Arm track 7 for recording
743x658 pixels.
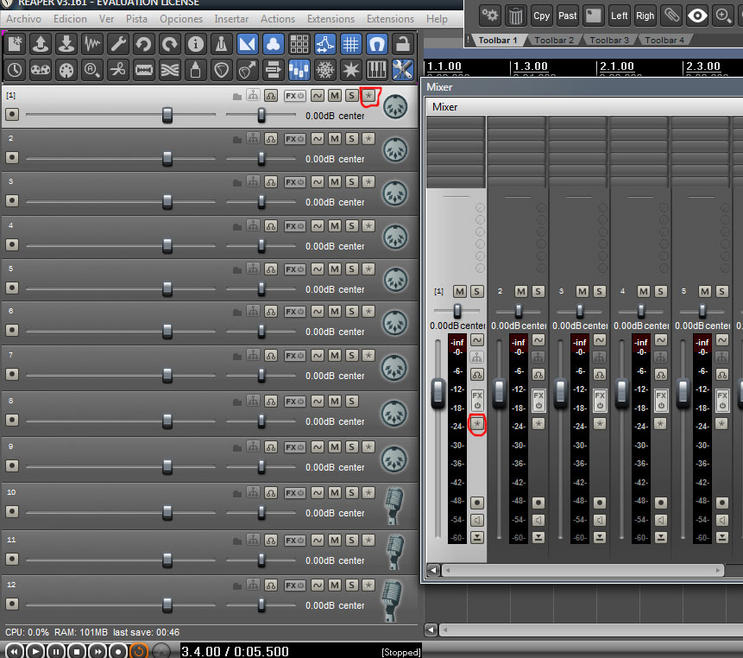[x=12, y=373]
